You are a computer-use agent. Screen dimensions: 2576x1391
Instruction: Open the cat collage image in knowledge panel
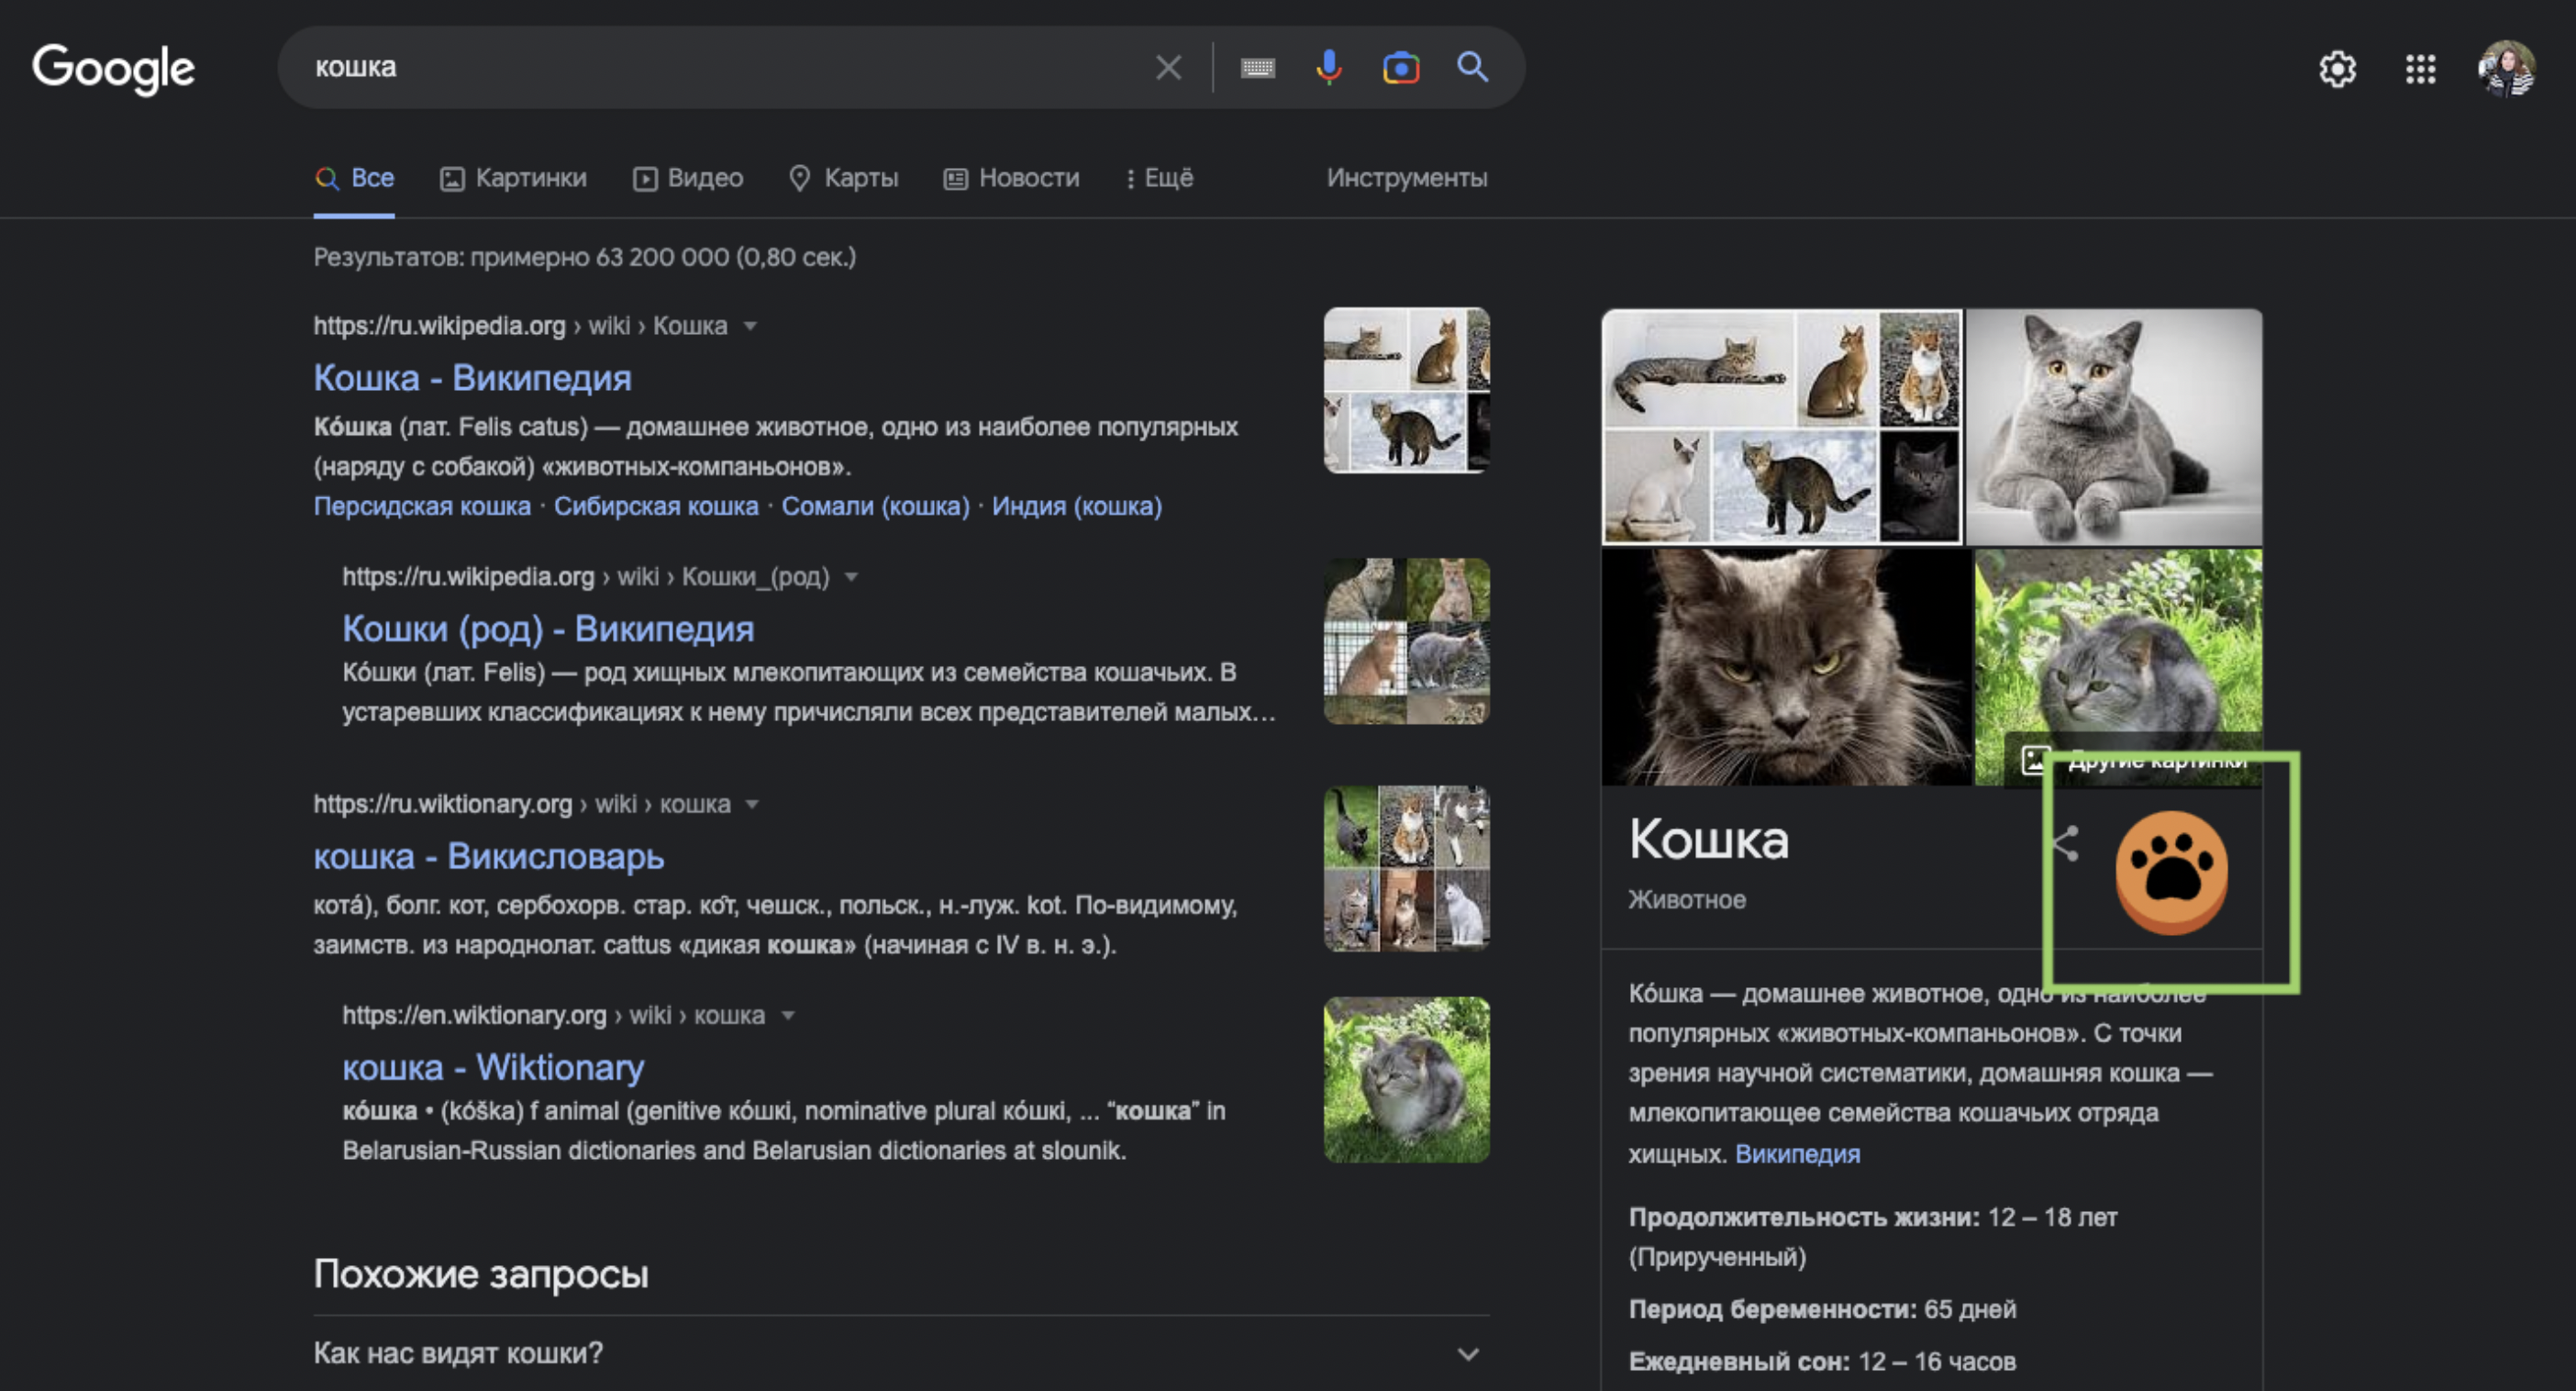point(1781,426)
